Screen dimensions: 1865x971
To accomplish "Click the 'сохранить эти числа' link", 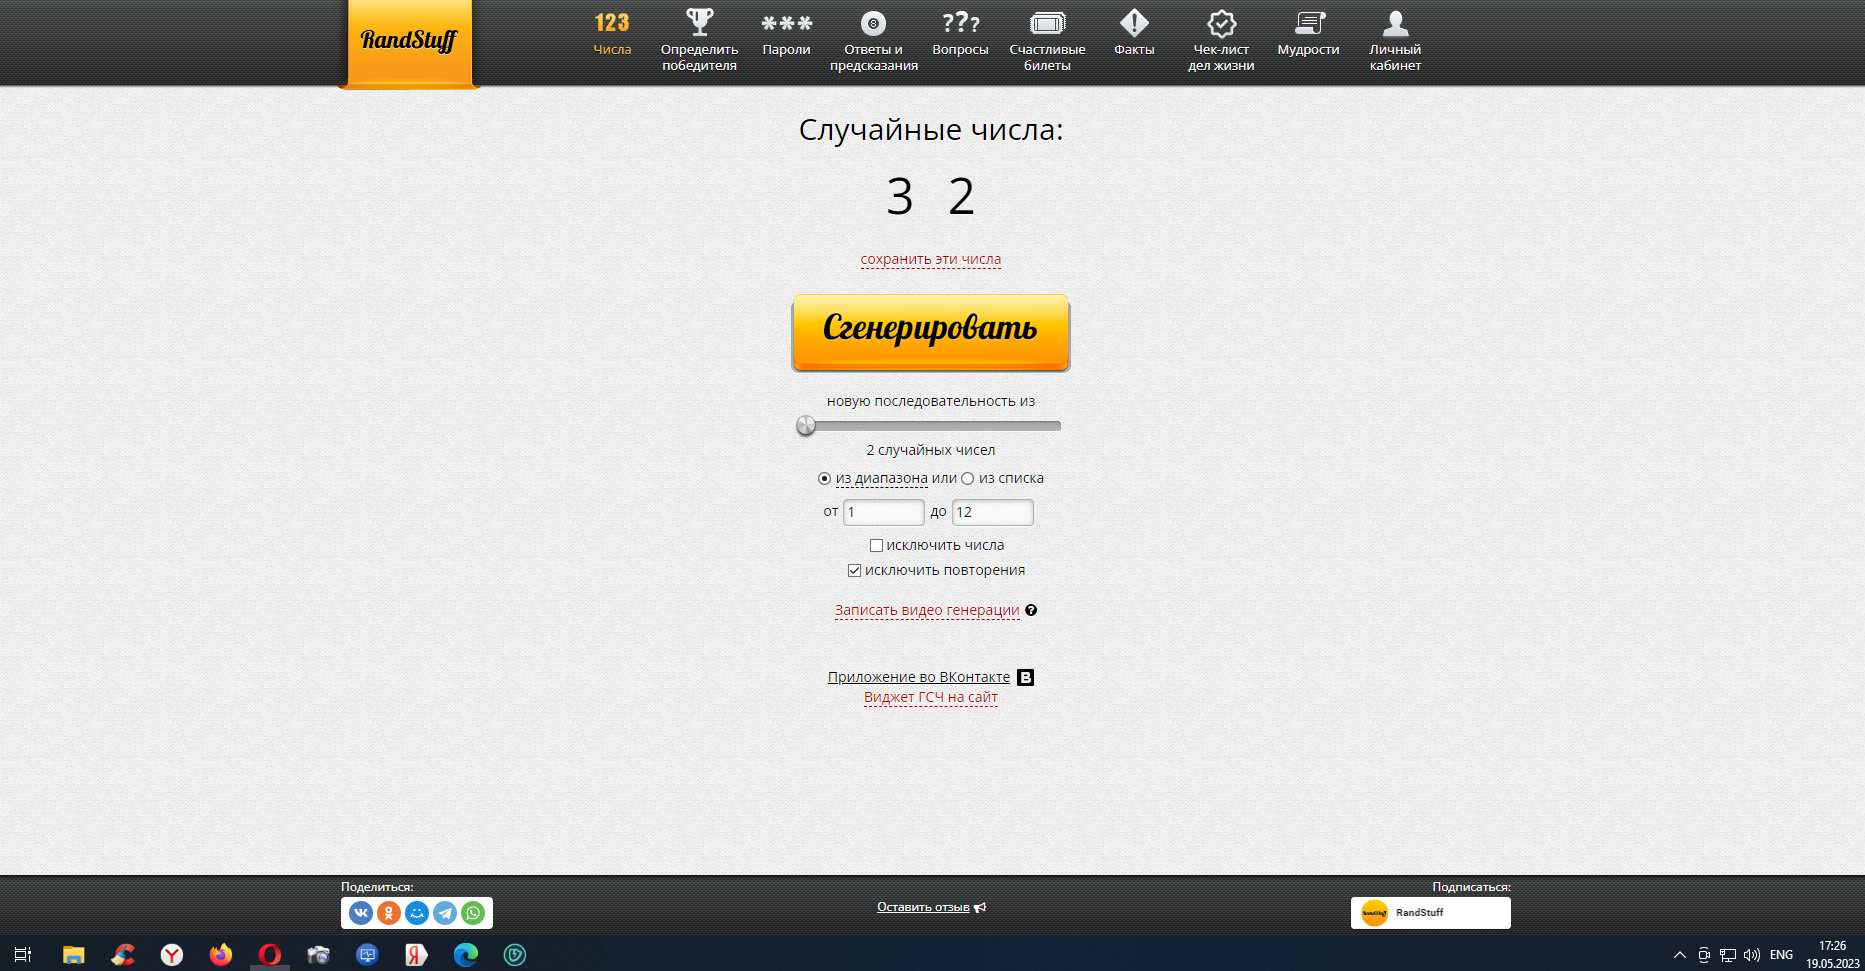I will (x=930, y=259).
